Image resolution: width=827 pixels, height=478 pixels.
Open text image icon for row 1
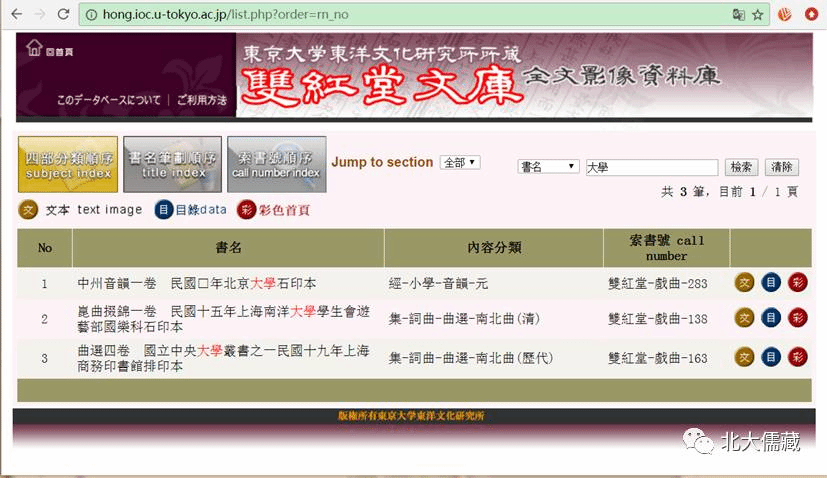point(745,284)
